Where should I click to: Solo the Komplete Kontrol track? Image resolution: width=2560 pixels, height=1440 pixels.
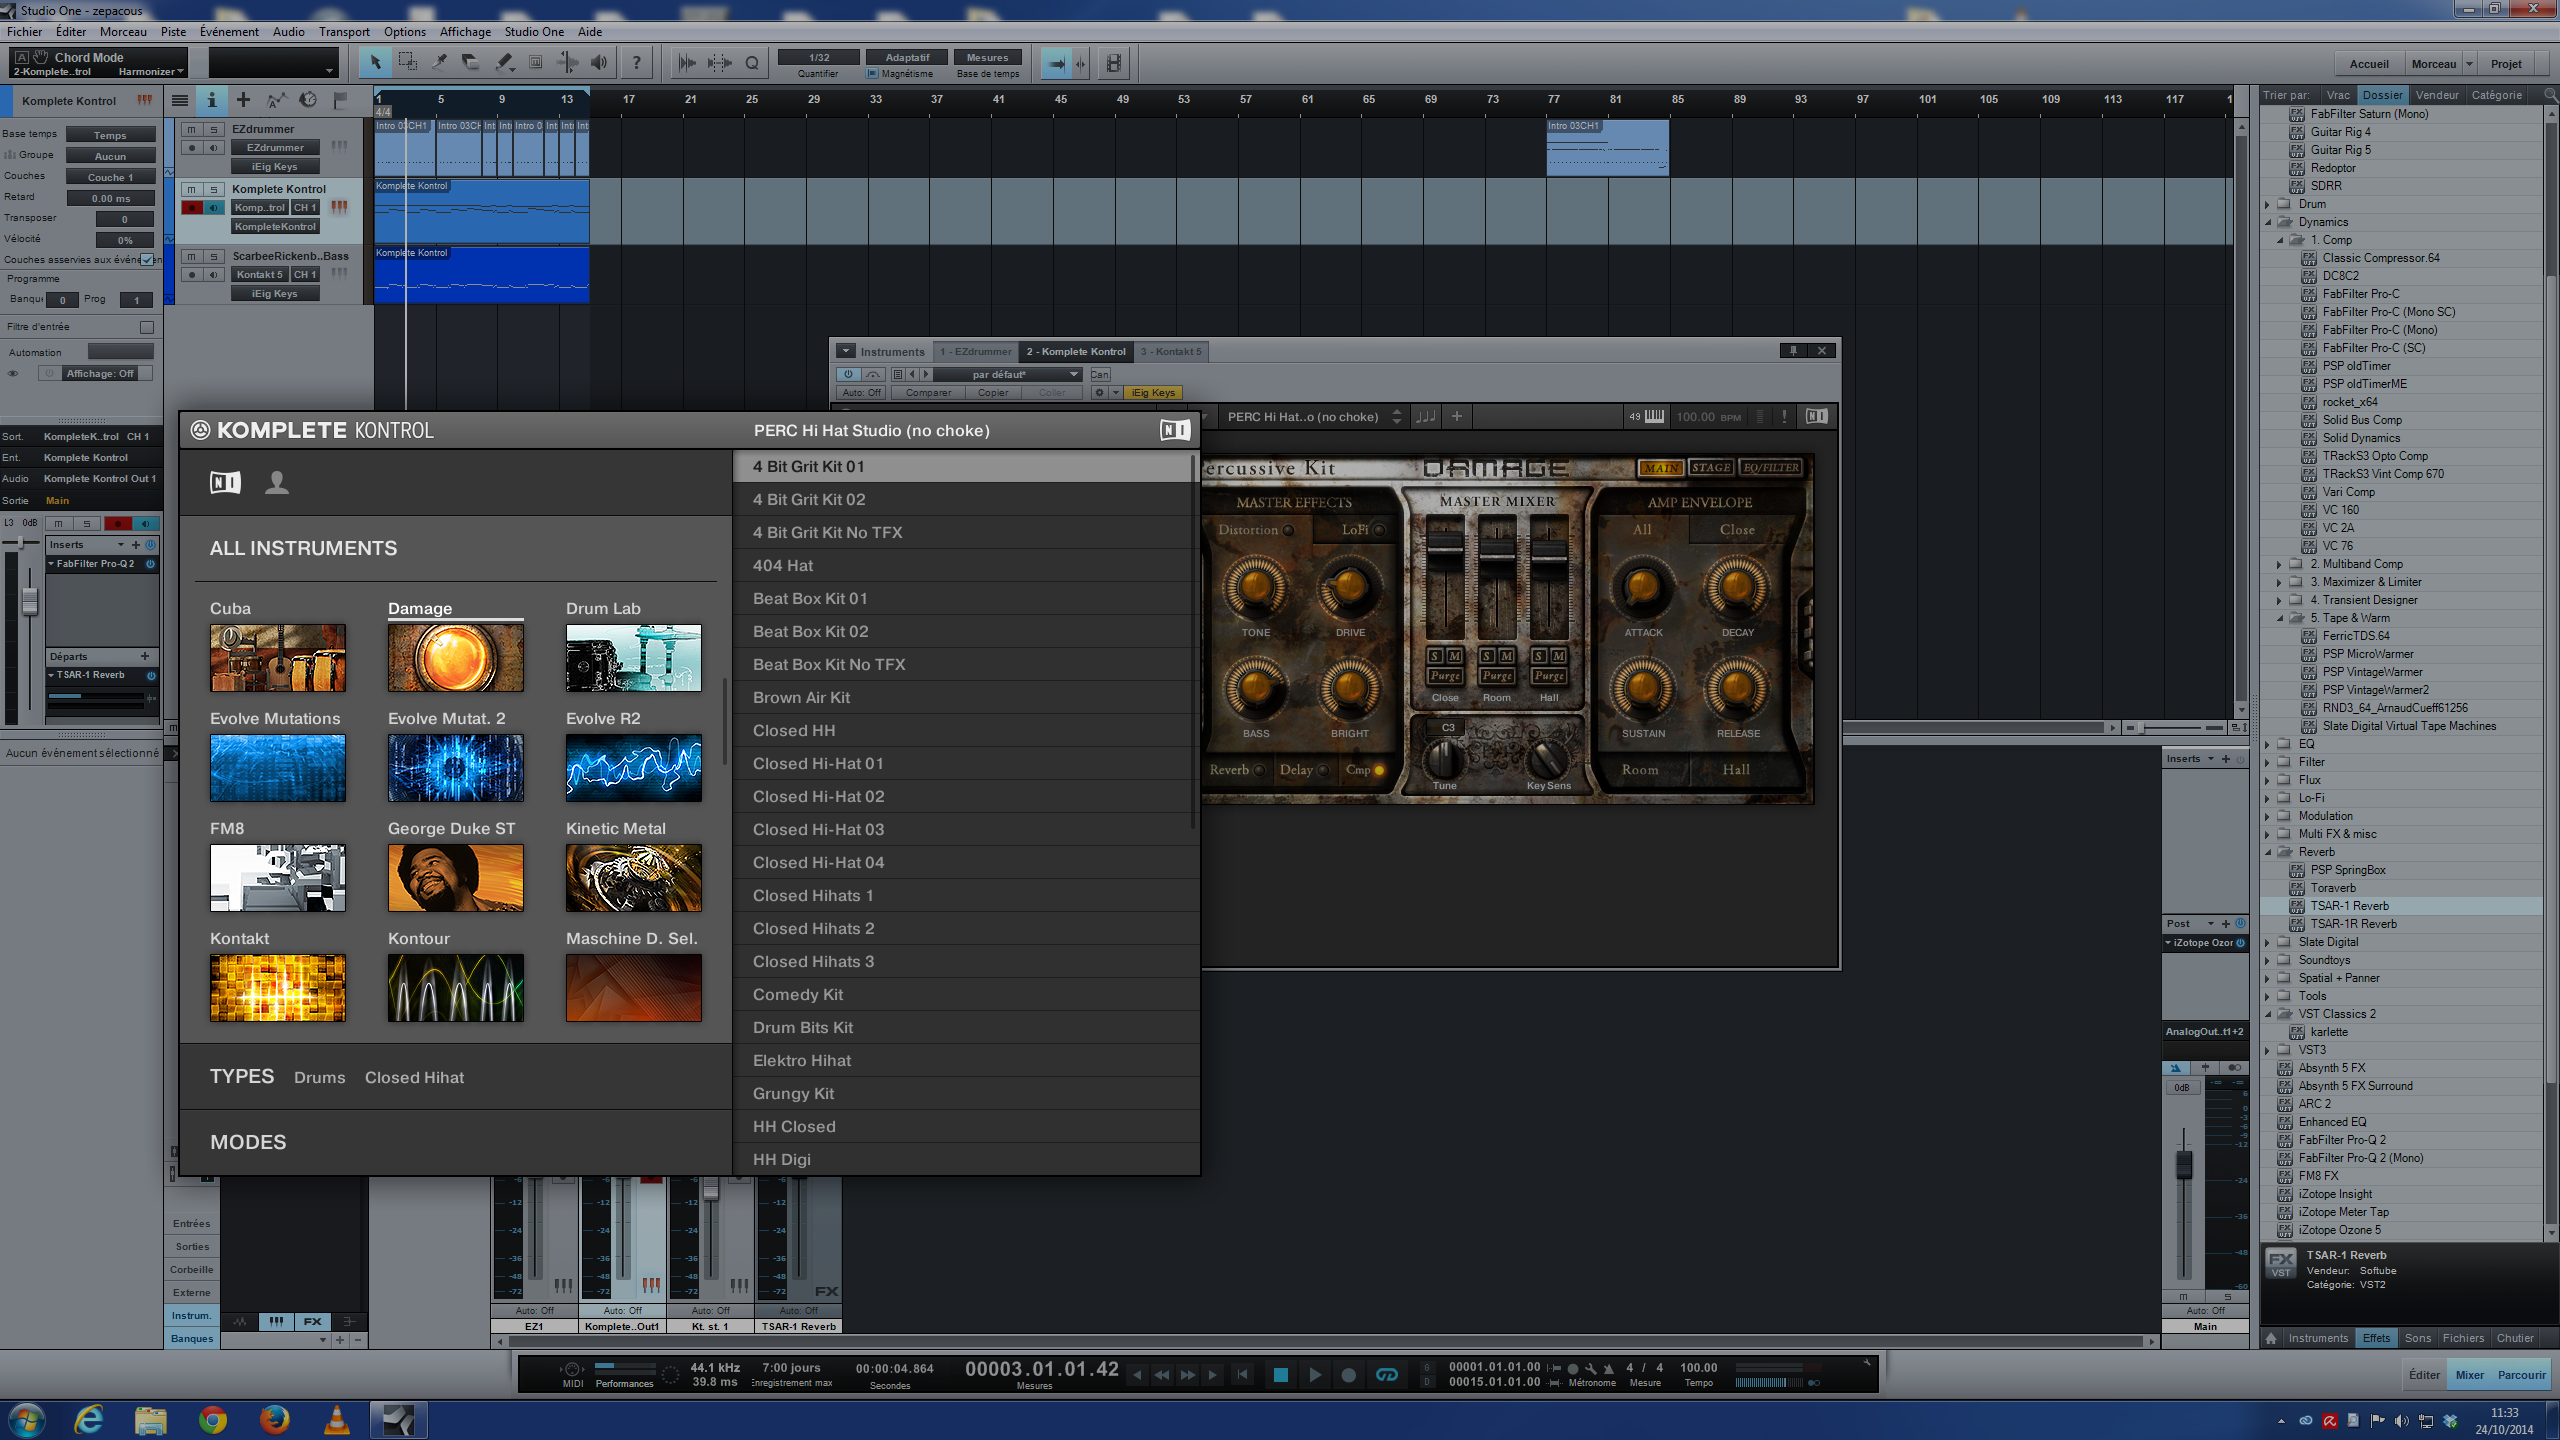pyautogui.click(x=213, y=190)
